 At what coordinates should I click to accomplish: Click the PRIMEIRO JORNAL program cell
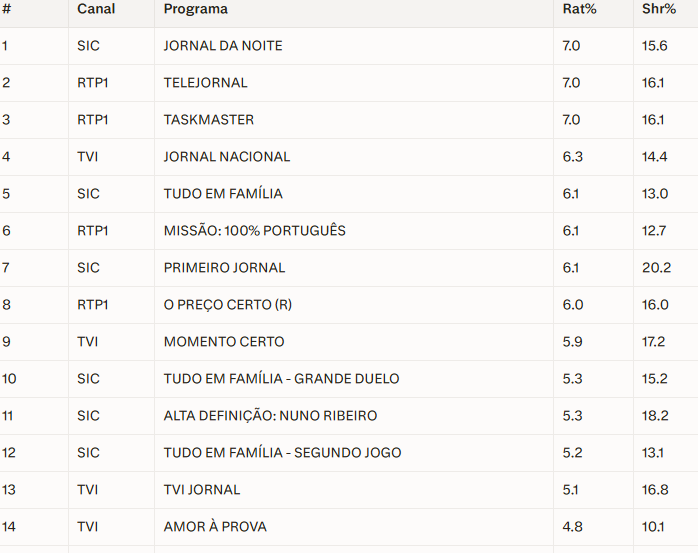[224, 268]
